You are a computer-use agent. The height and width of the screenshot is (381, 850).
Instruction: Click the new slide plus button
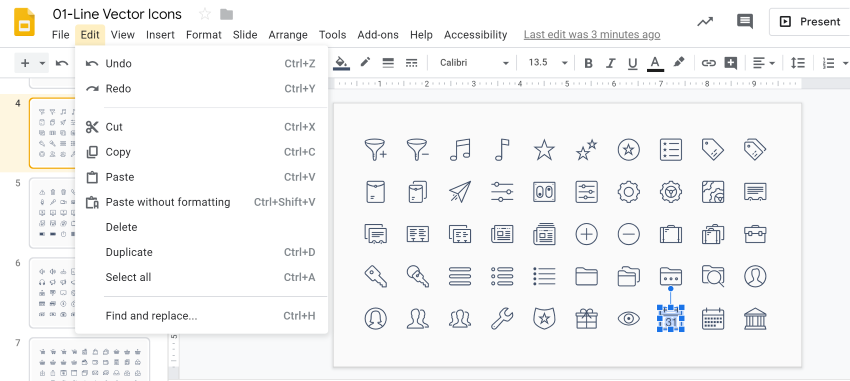[25, 63]
